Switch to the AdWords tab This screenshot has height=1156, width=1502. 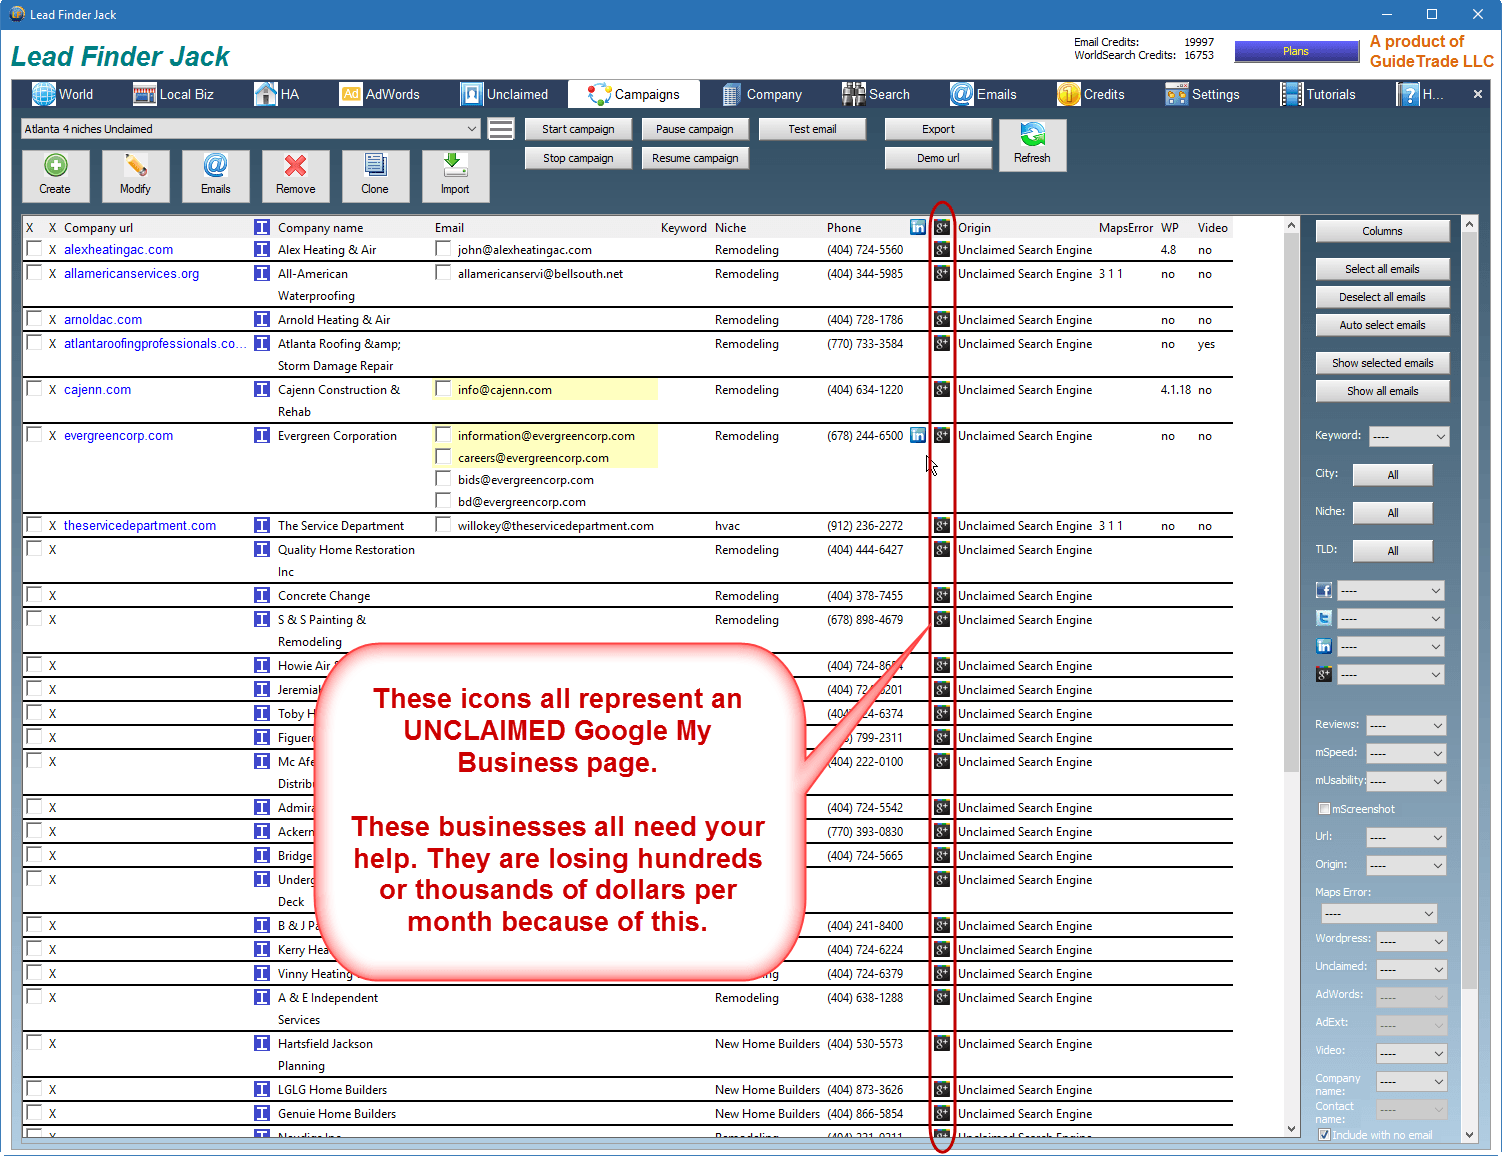(x=380, y=94)
